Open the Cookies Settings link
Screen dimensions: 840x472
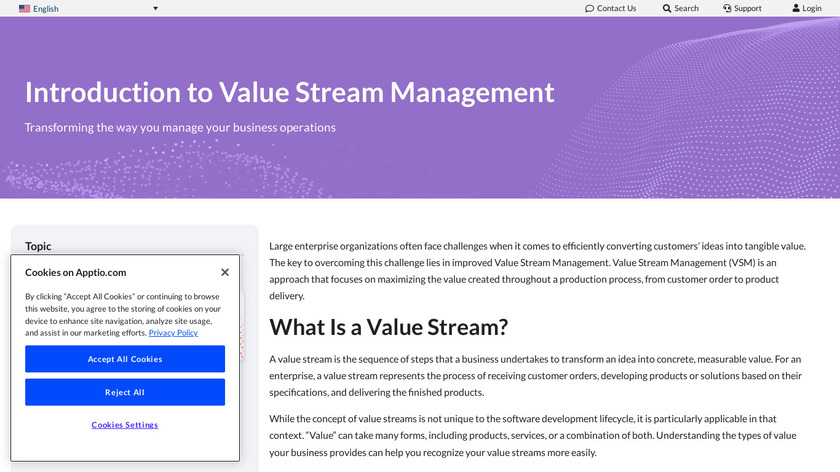pyautogui.click(x=125, y=425)
